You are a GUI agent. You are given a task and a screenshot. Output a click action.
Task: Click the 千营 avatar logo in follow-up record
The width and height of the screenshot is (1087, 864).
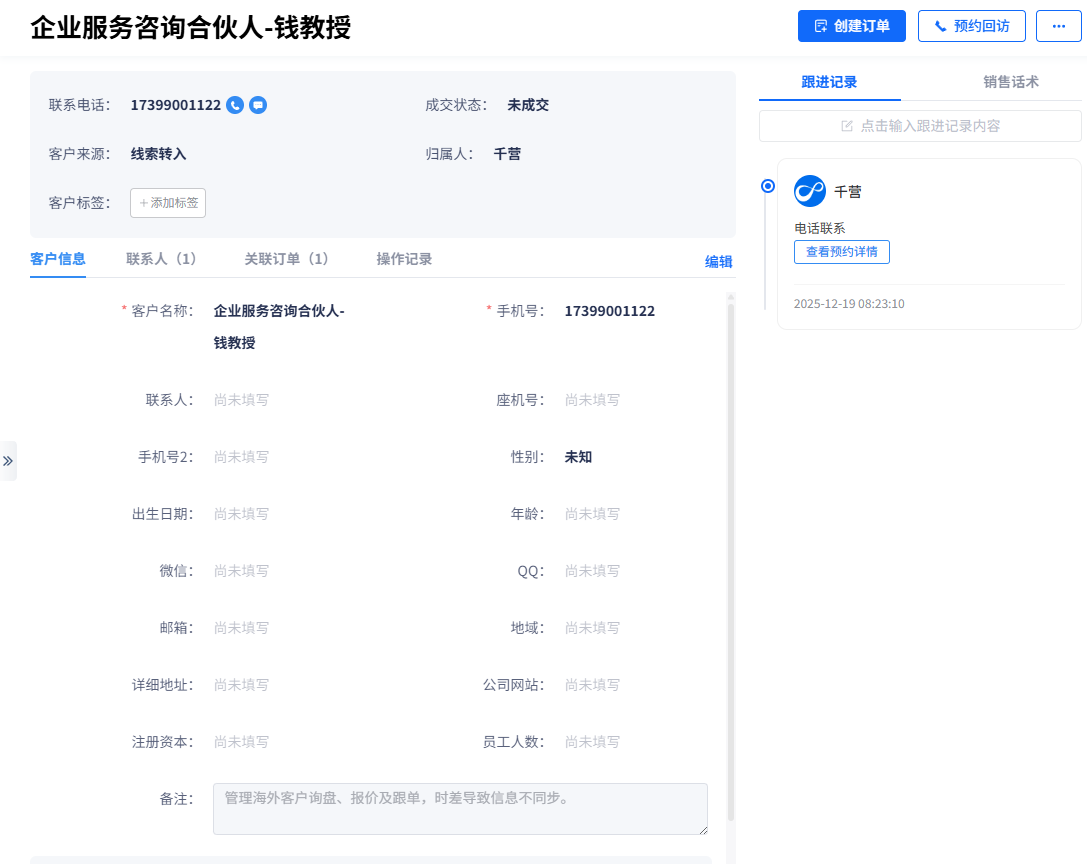click(810, 191)
